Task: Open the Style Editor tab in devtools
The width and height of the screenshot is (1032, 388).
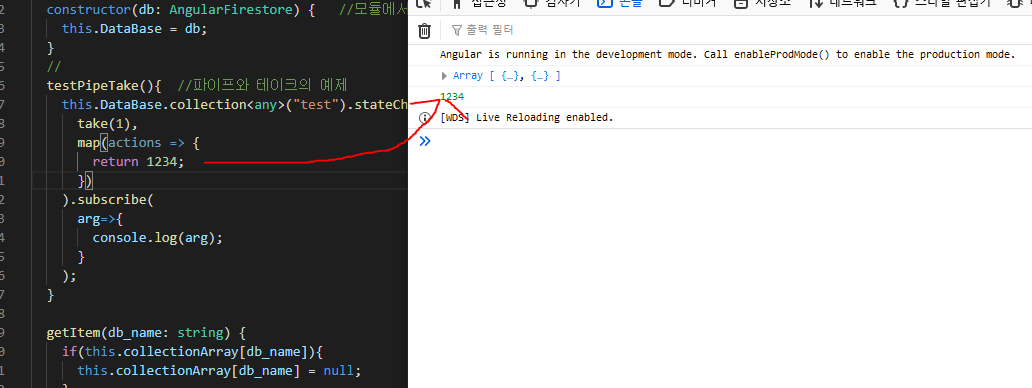Action: (x=942, y=3)
